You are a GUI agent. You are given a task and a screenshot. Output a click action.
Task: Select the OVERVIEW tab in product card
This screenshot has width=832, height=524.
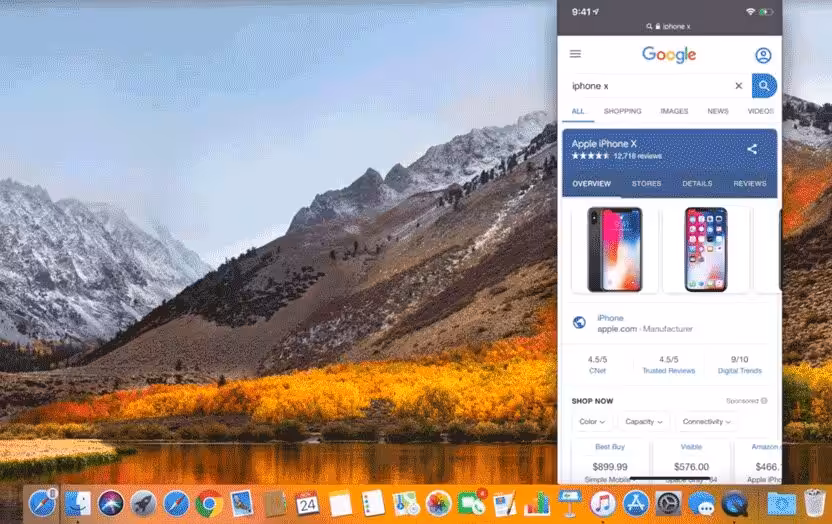pyautogui.click(x=591, y=184)
